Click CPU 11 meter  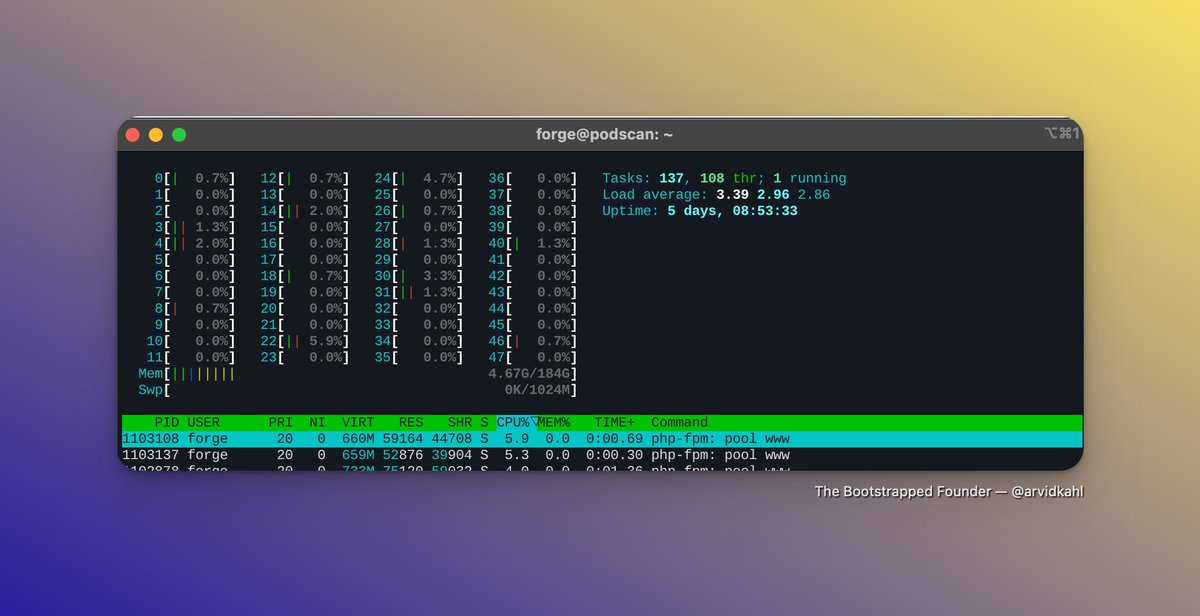coord(190,357)
